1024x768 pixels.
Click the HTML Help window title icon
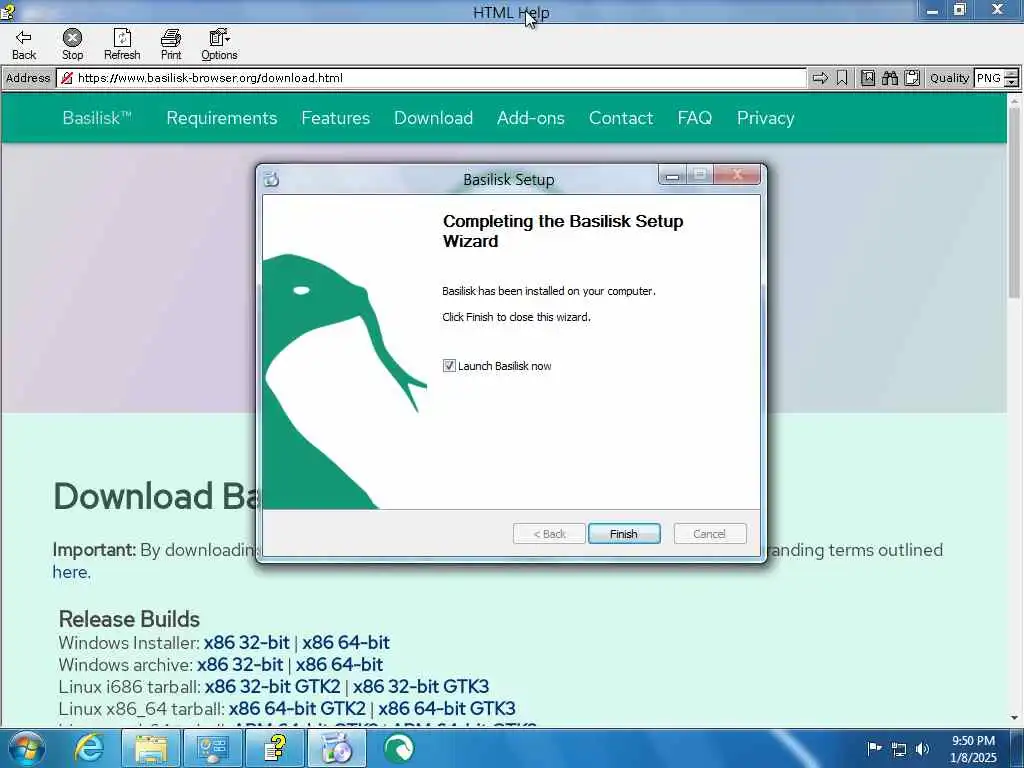click(x=8, y=12)
